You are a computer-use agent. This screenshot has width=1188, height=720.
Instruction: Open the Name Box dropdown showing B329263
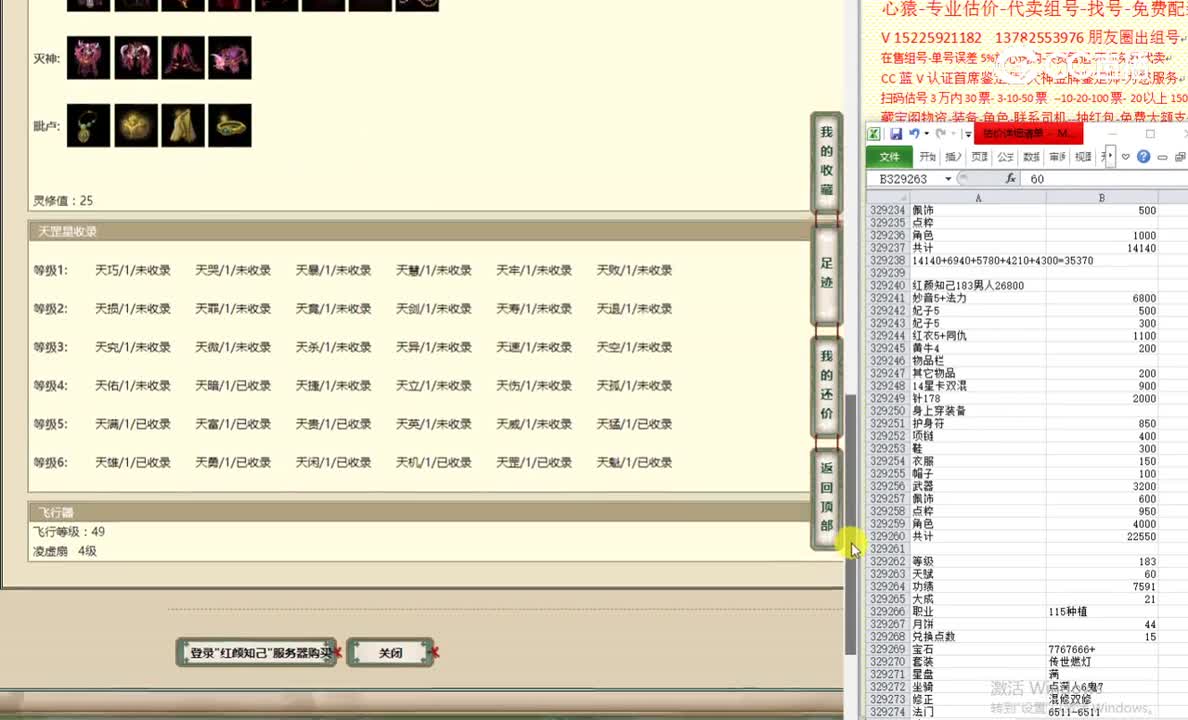[947, 179]
